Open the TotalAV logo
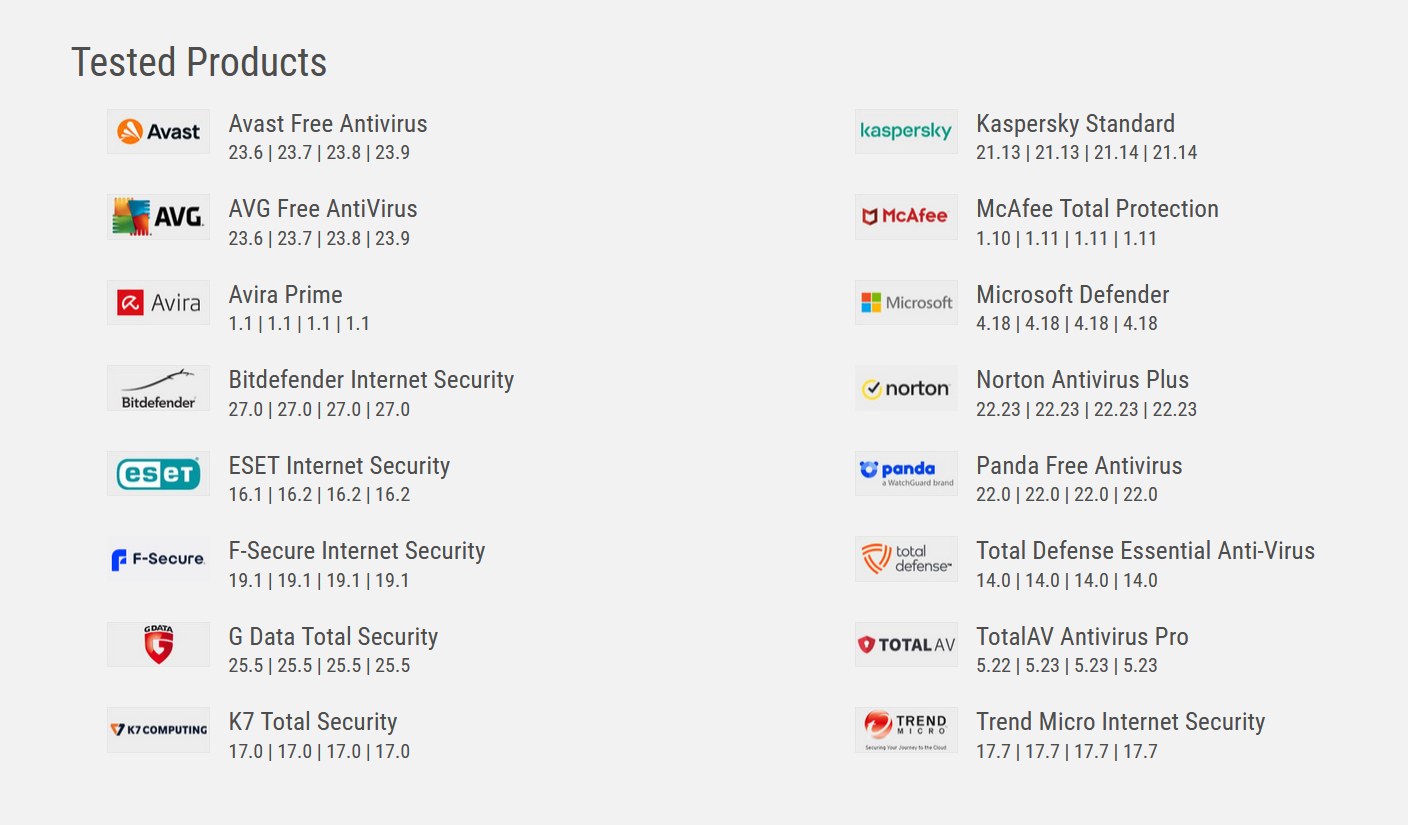The height and width of the screenshot is (825, 1408). pos(906,644)
